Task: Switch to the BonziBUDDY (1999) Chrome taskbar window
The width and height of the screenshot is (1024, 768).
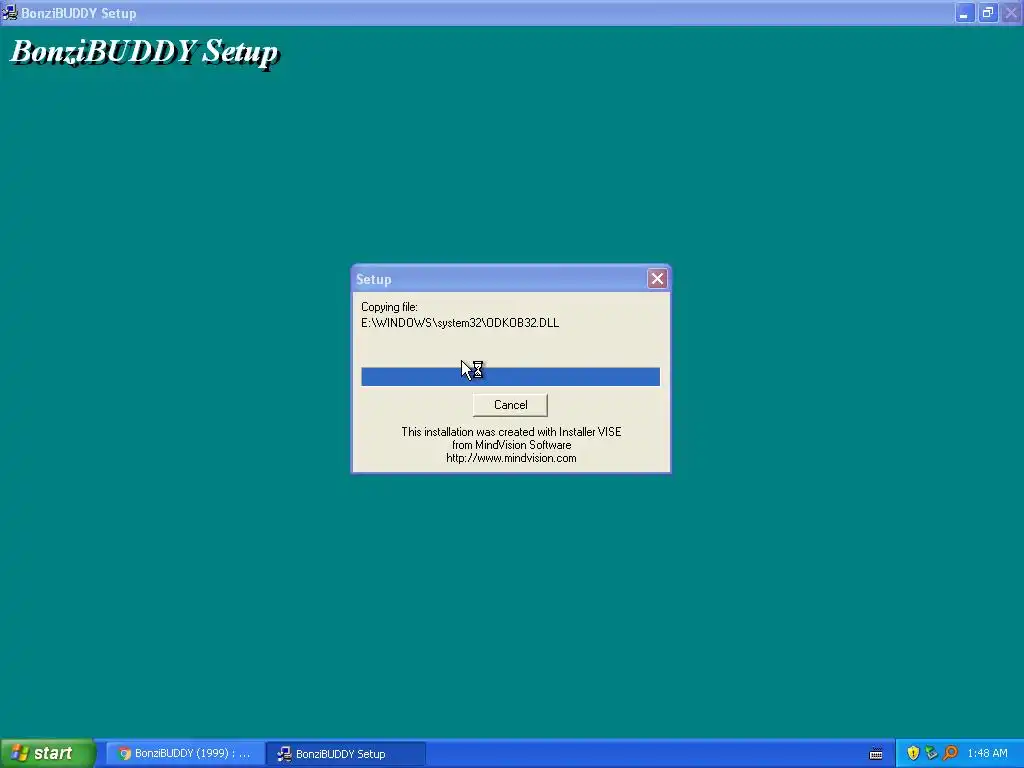Action: 185,754
